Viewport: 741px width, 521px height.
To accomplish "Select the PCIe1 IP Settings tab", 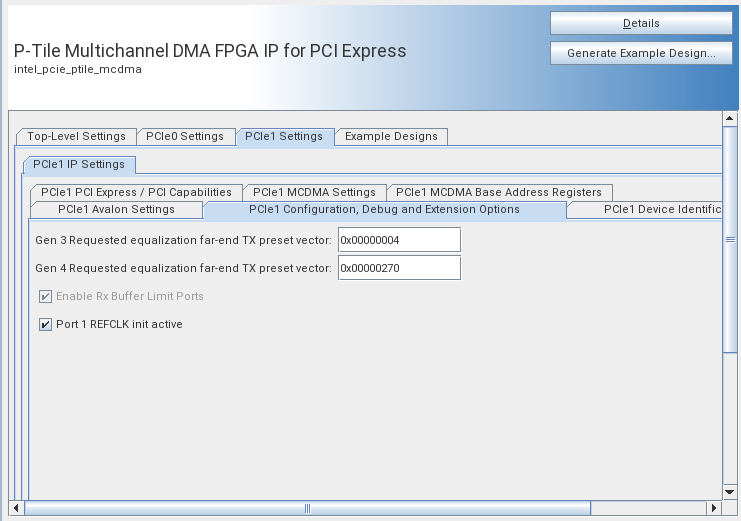I will (x=79, y=164).
